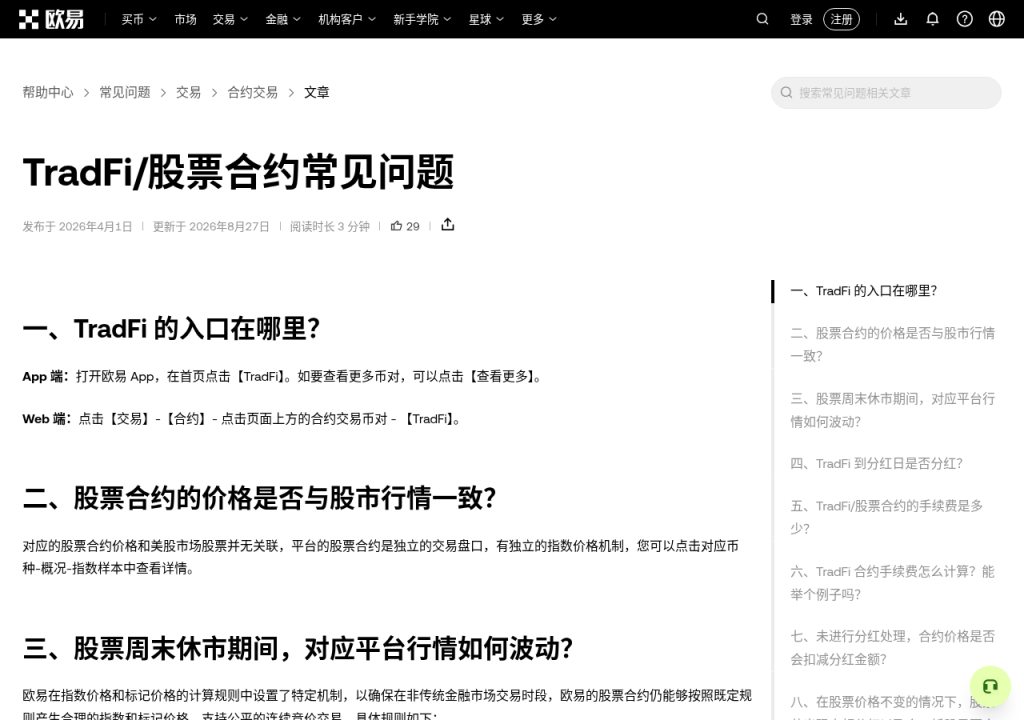Expand the 买币 dropdown menu
1024x720 pixels.
(x=139, y=20)
